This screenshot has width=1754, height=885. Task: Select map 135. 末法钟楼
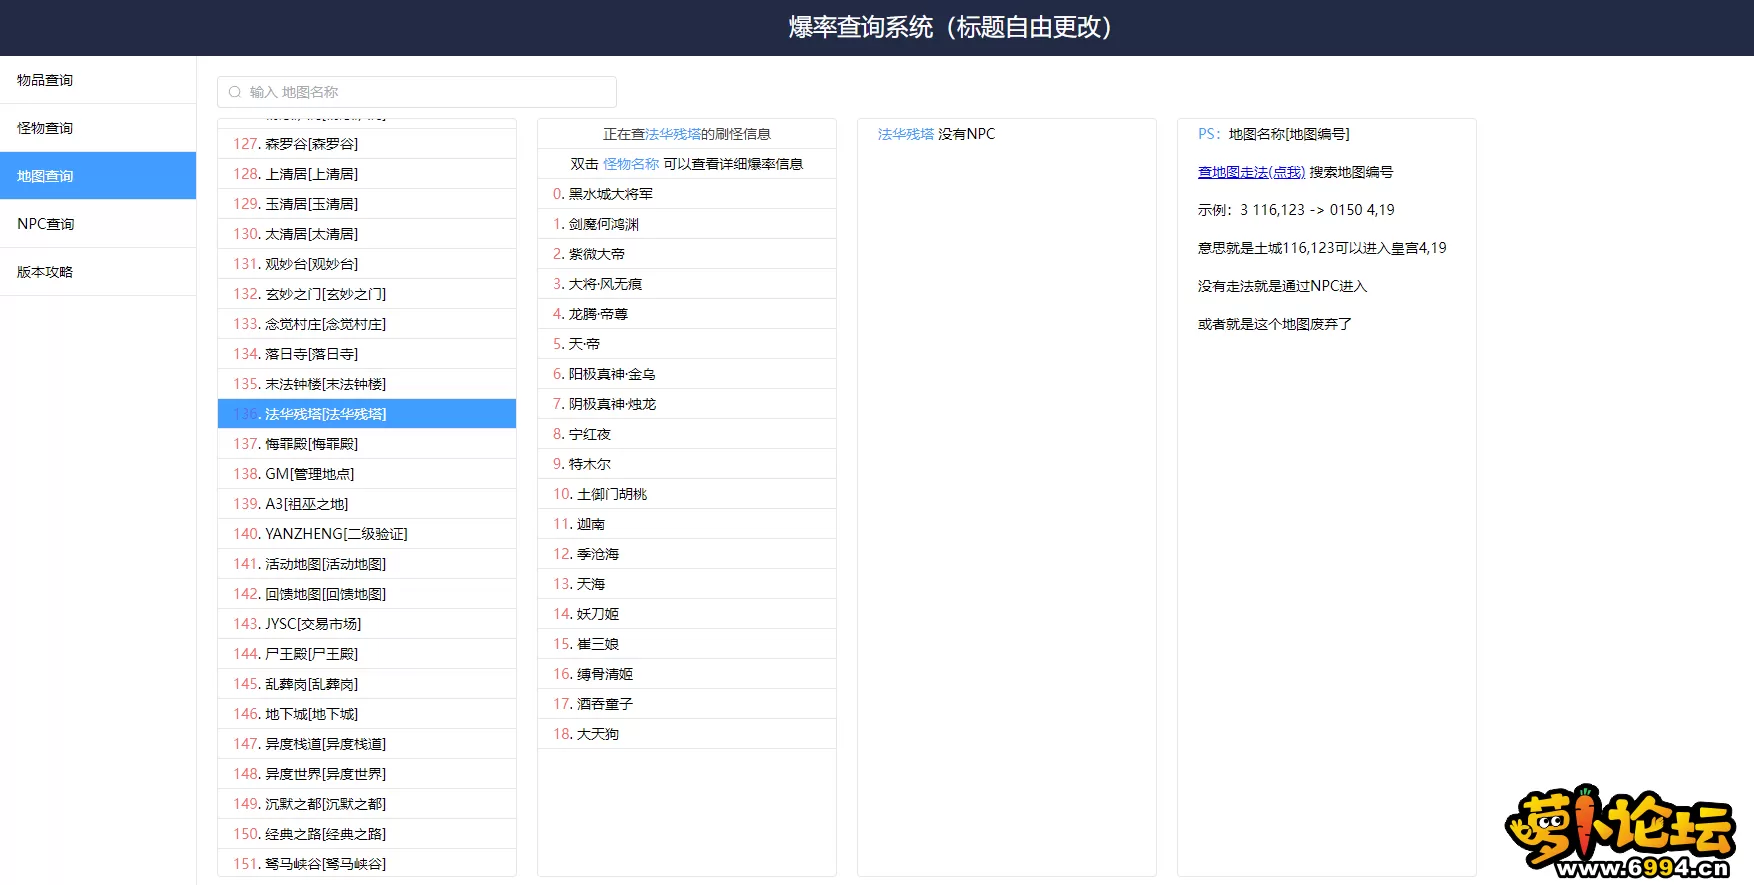click(x=367, y=384)
